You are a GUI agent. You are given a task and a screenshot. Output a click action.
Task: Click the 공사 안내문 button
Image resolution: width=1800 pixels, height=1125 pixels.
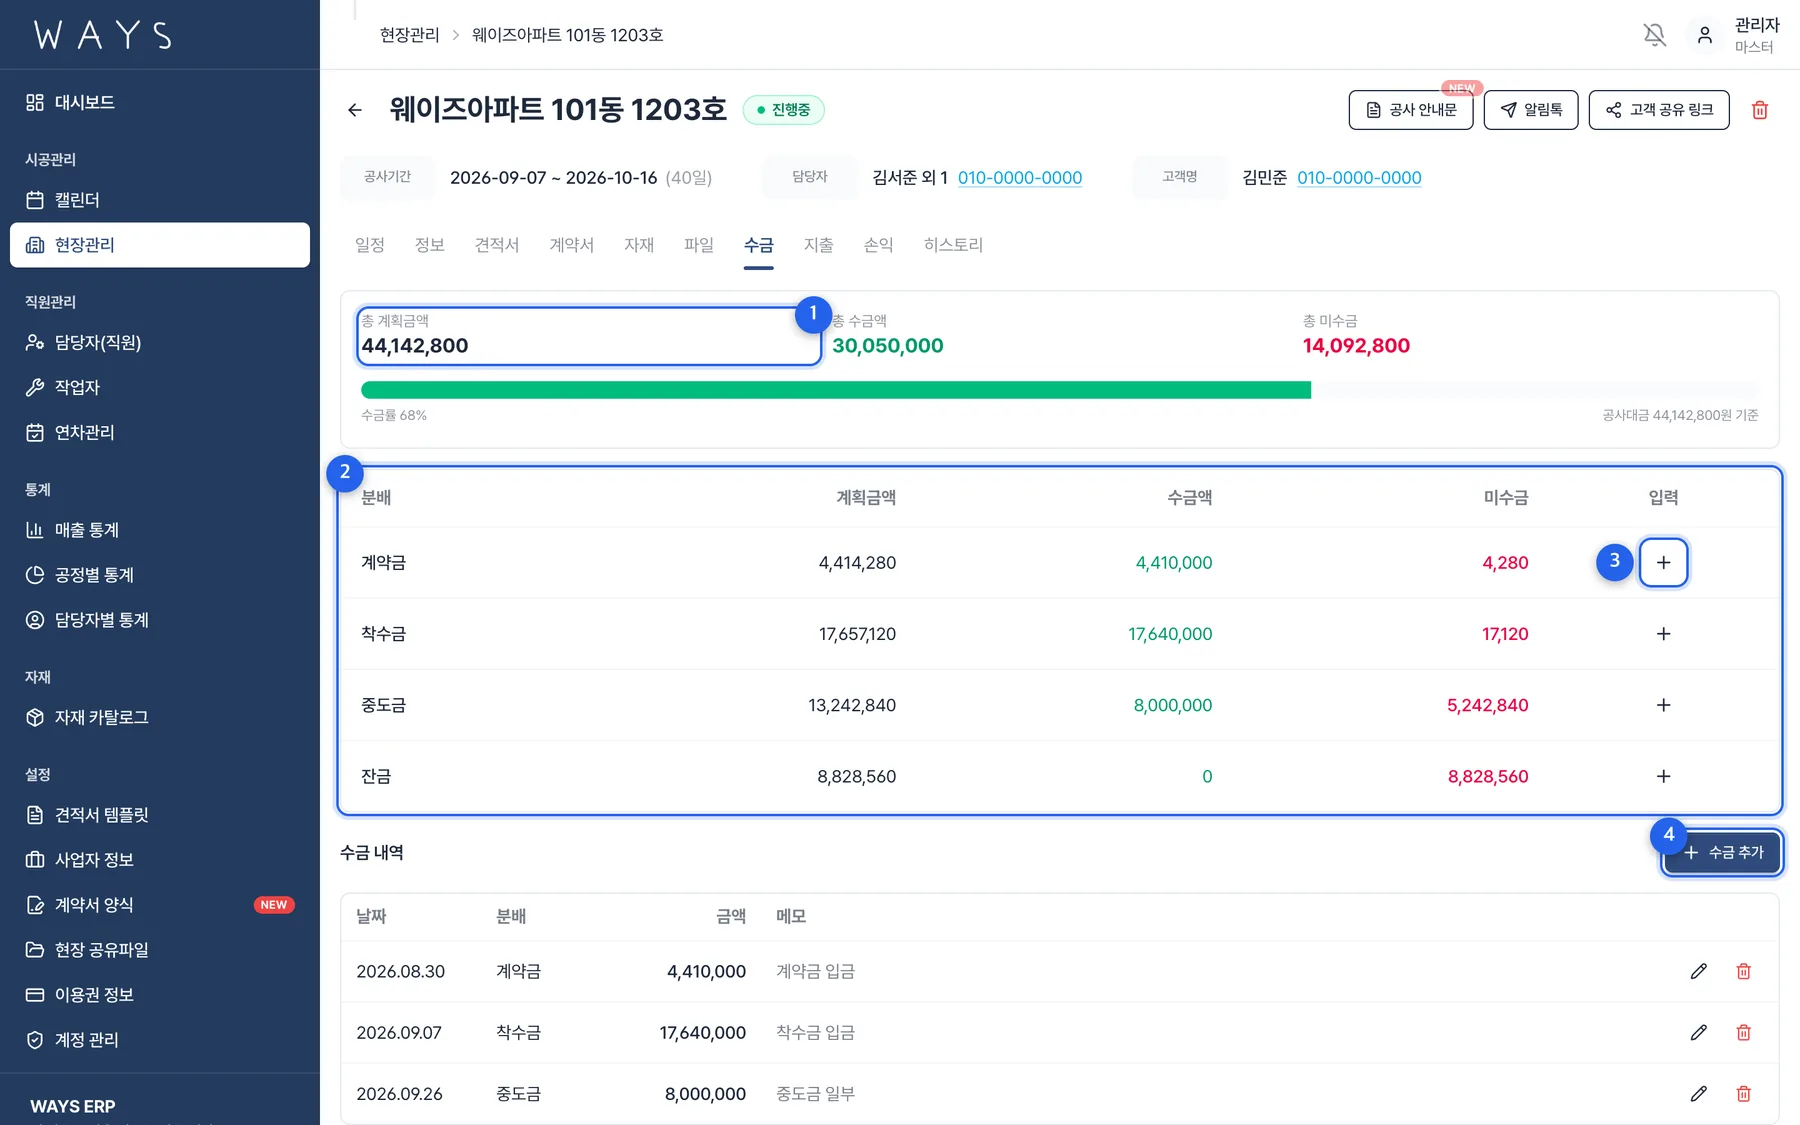(x=1411, y=110)
